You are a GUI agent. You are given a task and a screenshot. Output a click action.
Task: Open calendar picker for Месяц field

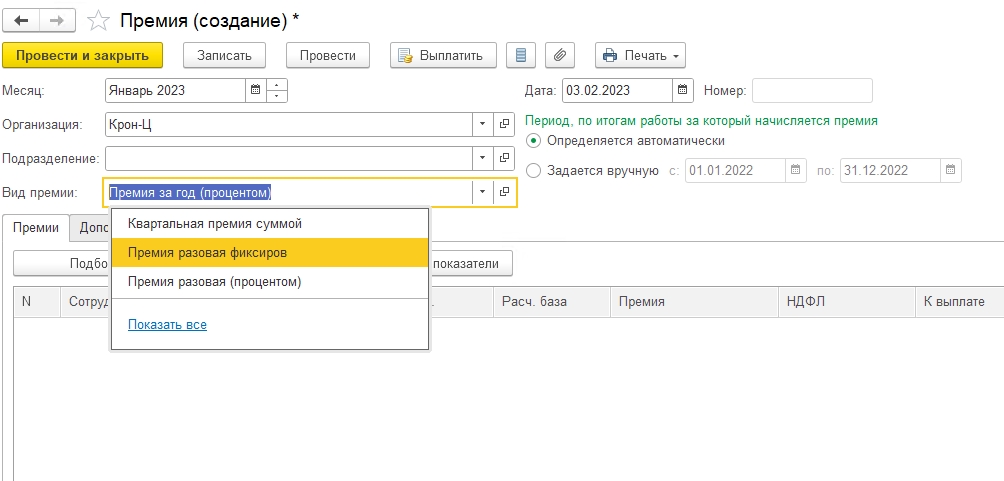(256, 90)
